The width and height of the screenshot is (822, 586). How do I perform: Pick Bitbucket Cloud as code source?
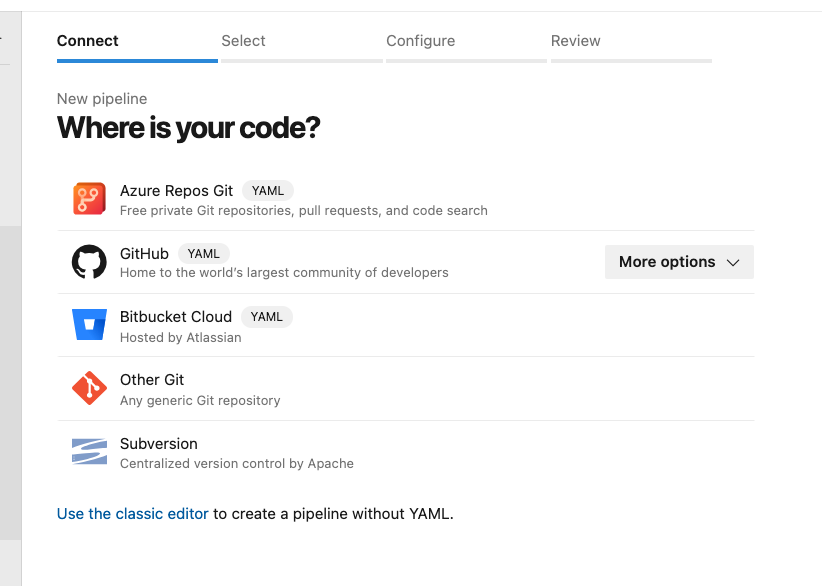(176, 317)
